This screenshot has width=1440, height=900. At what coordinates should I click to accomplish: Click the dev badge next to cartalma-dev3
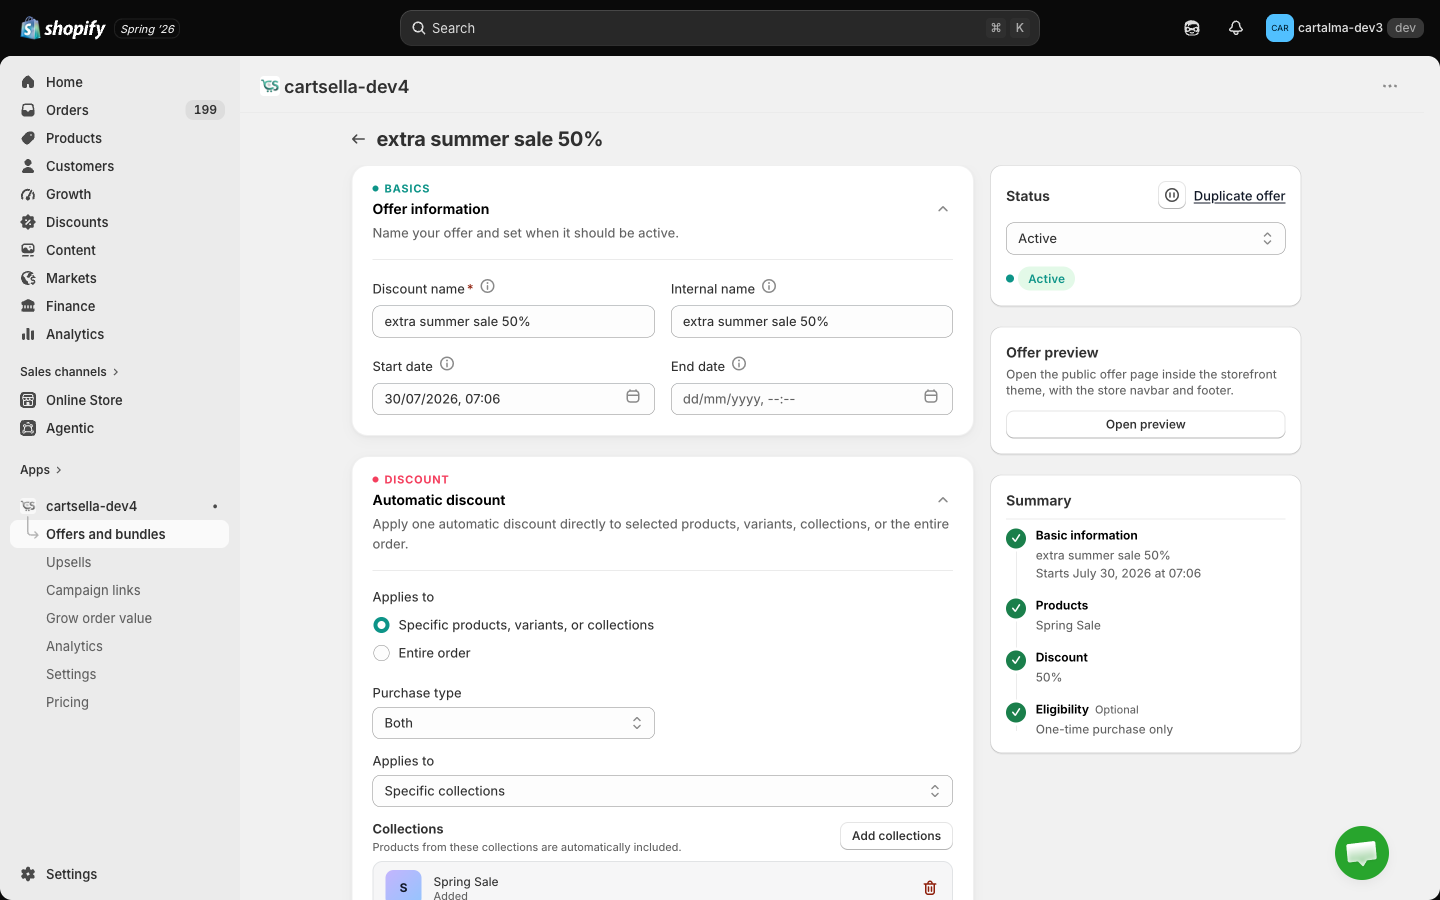click(1405, 28)
